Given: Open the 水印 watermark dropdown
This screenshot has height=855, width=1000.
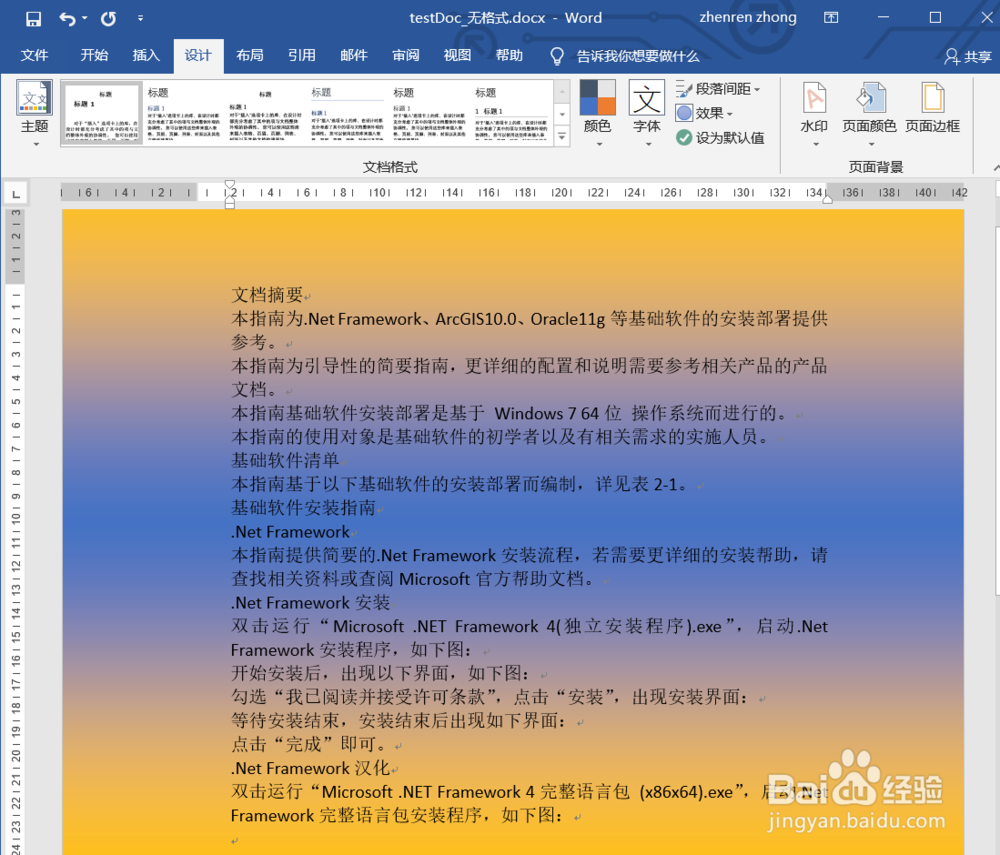Looking at the screenshot, I should point(814,114).
